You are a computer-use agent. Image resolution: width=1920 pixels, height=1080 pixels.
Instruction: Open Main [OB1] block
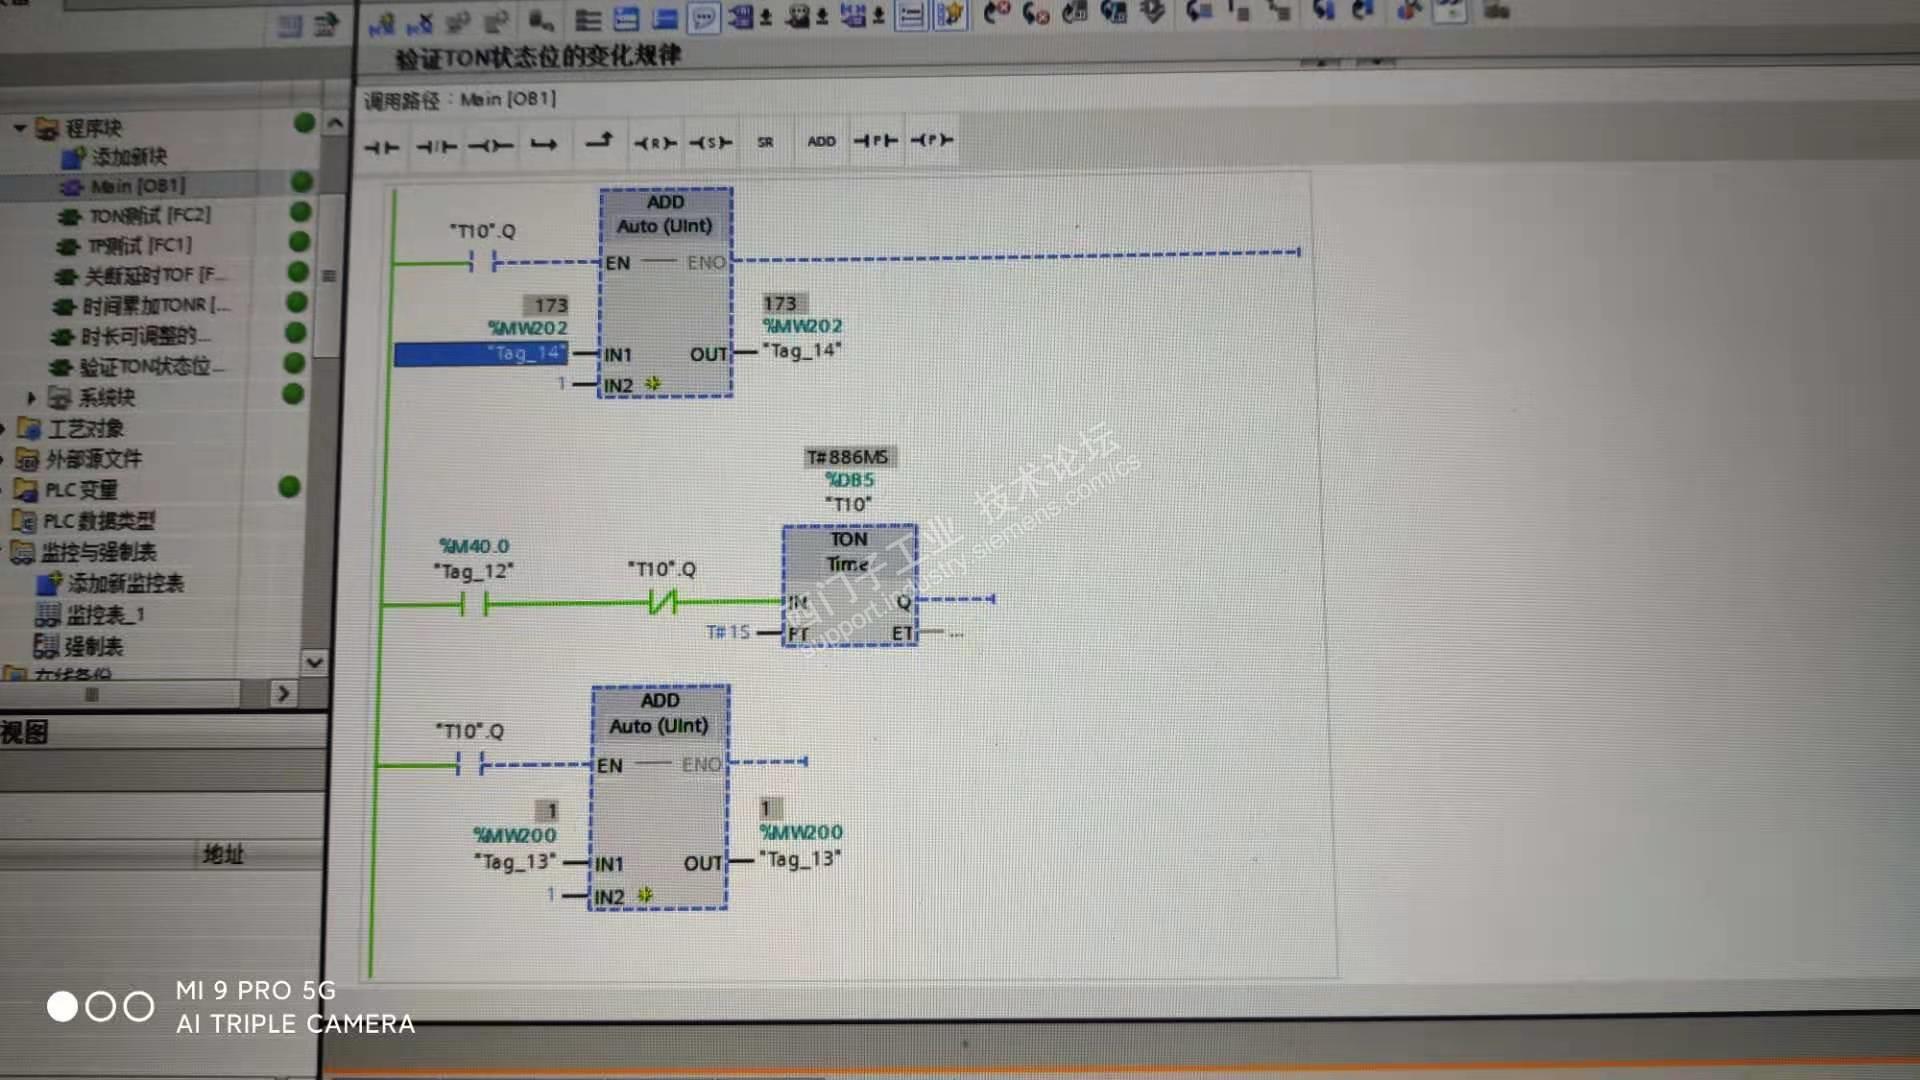[137, 186]
